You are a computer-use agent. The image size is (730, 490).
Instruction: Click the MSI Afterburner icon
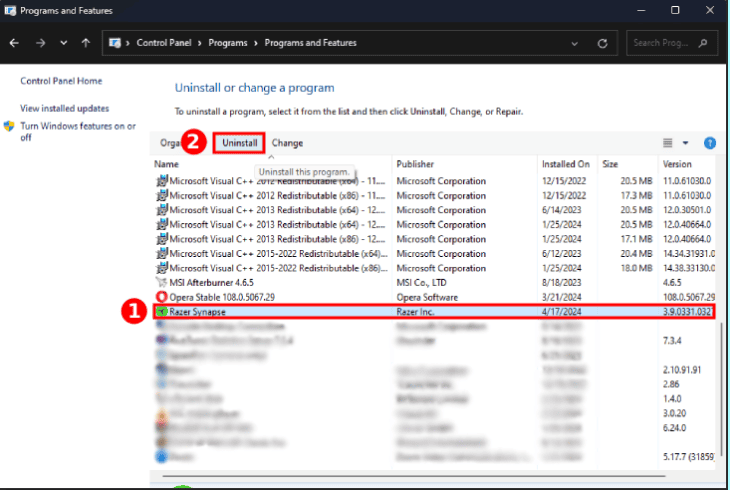162,283
